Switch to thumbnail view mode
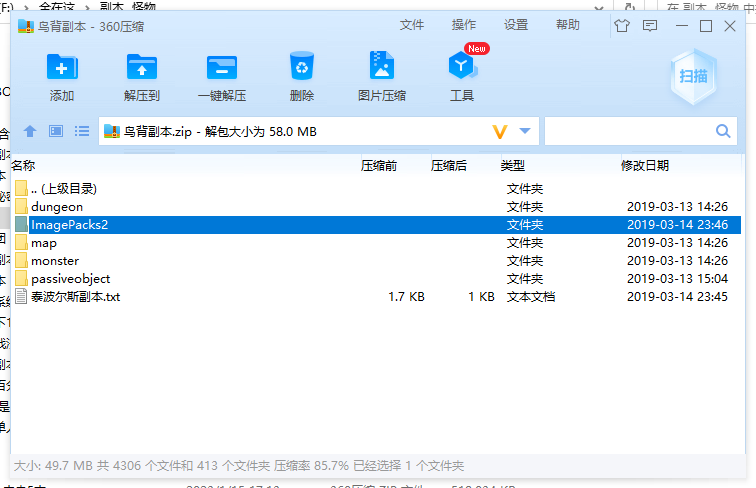The height and width of the screenshot is (488, 756). click(56, 131)
